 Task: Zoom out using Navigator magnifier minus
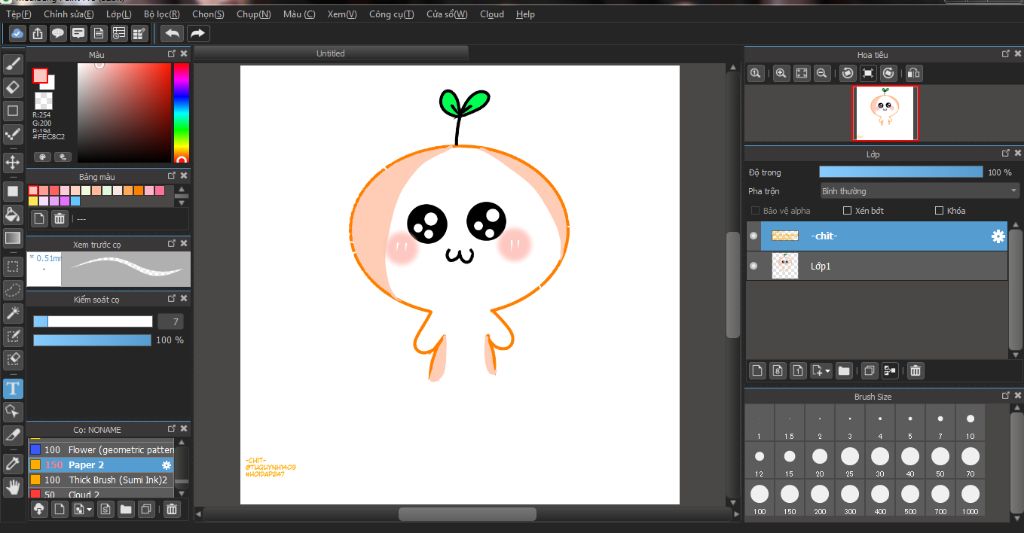point(822,73)
